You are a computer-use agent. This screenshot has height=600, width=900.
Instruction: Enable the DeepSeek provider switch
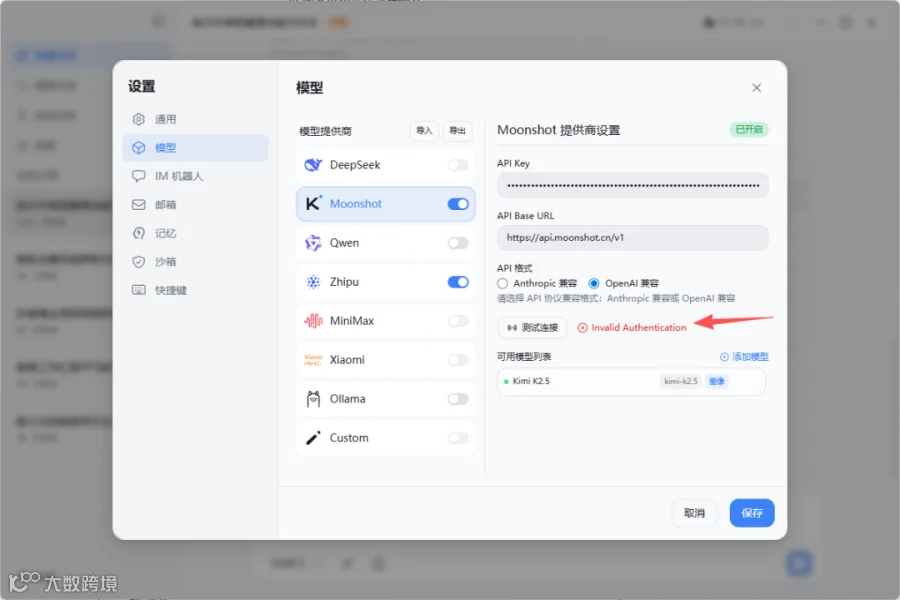(458, 165)
